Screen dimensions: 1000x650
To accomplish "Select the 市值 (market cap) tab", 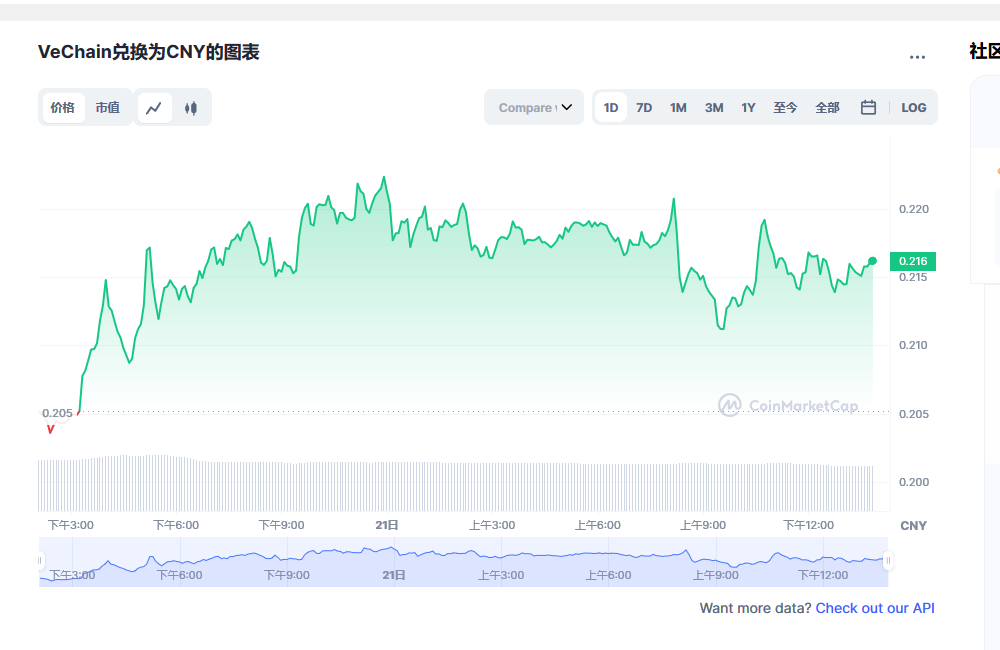I will tap(108, 107).
